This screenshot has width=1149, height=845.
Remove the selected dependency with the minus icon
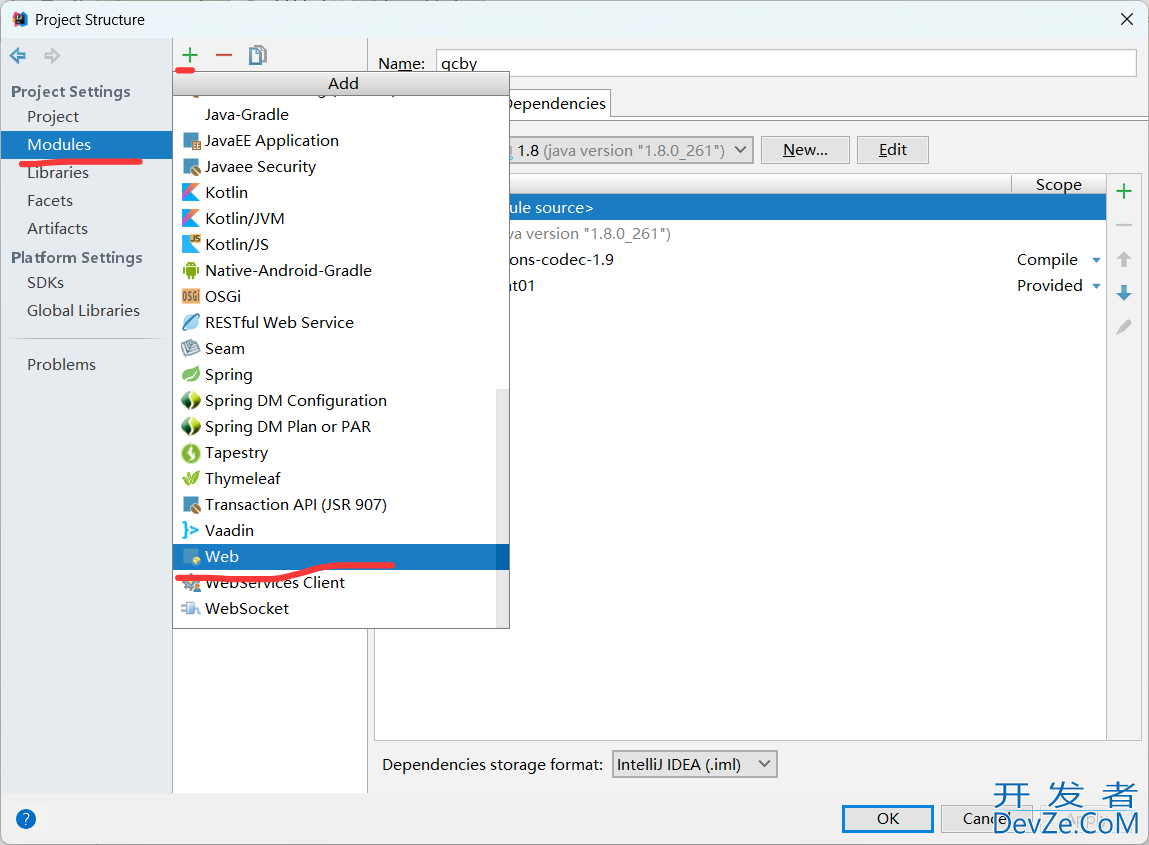tap(1123, 225)
